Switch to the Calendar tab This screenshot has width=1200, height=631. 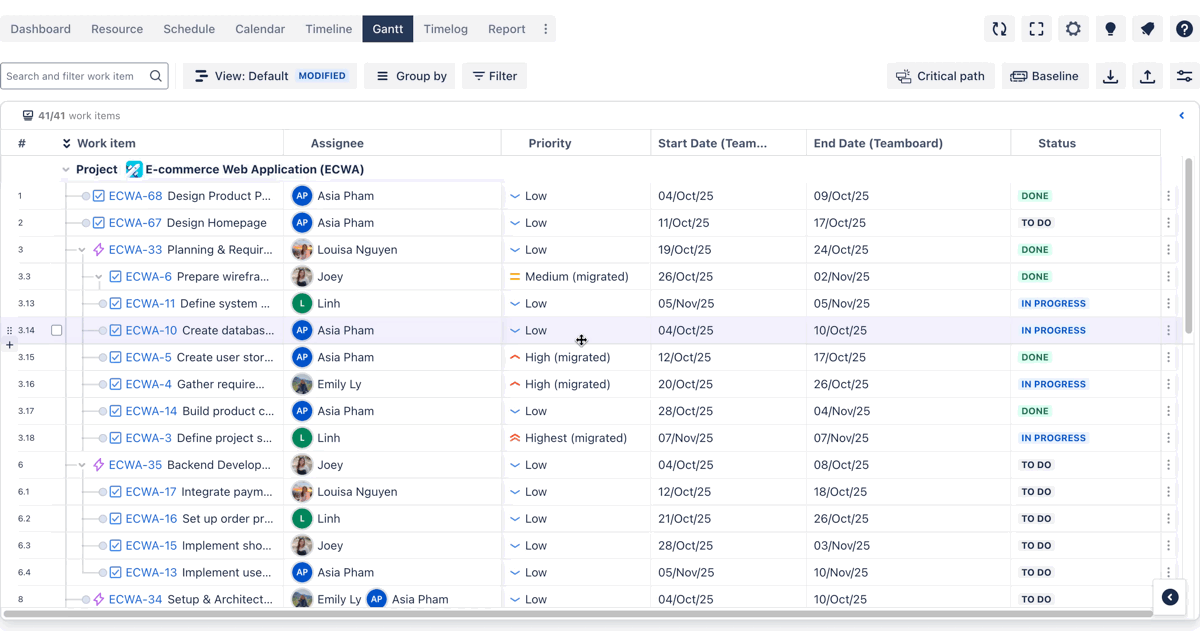tap(260, 29)
